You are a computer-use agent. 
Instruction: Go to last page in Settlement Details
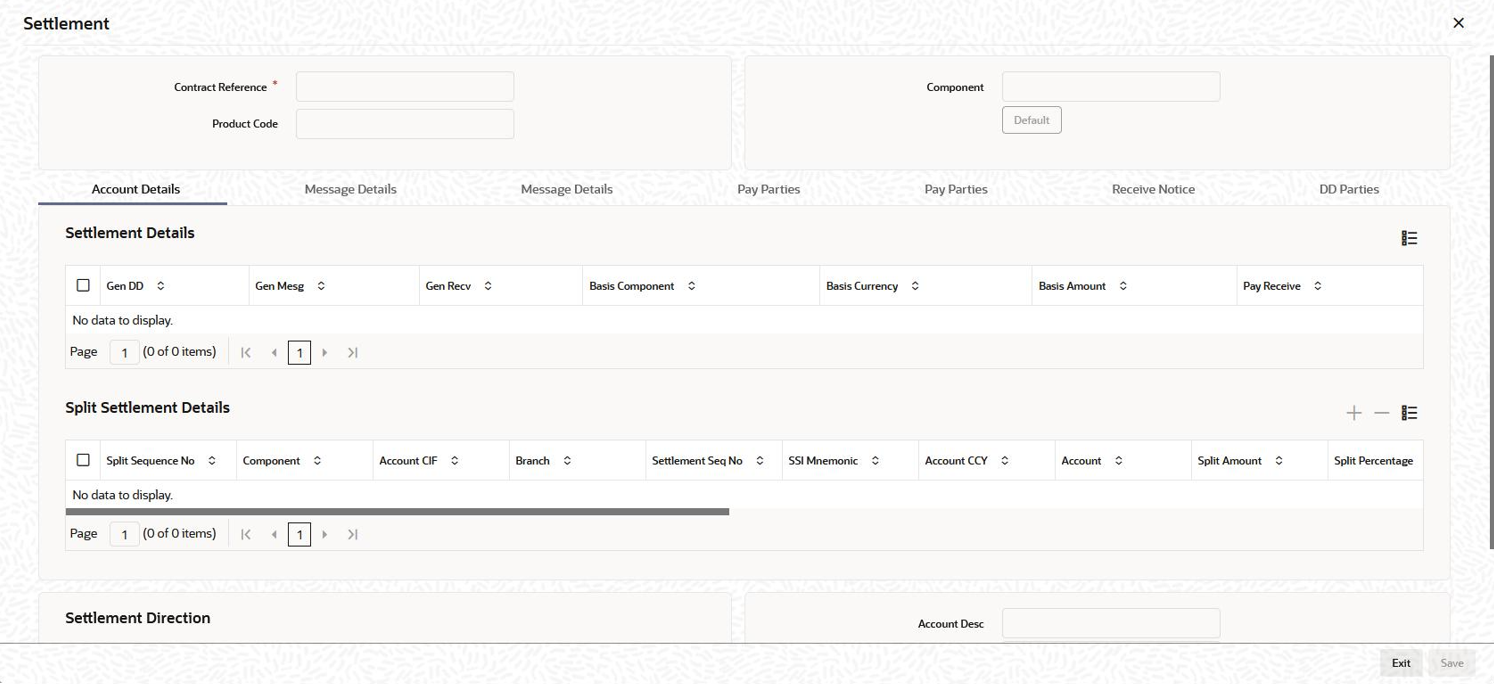point(353,352)
